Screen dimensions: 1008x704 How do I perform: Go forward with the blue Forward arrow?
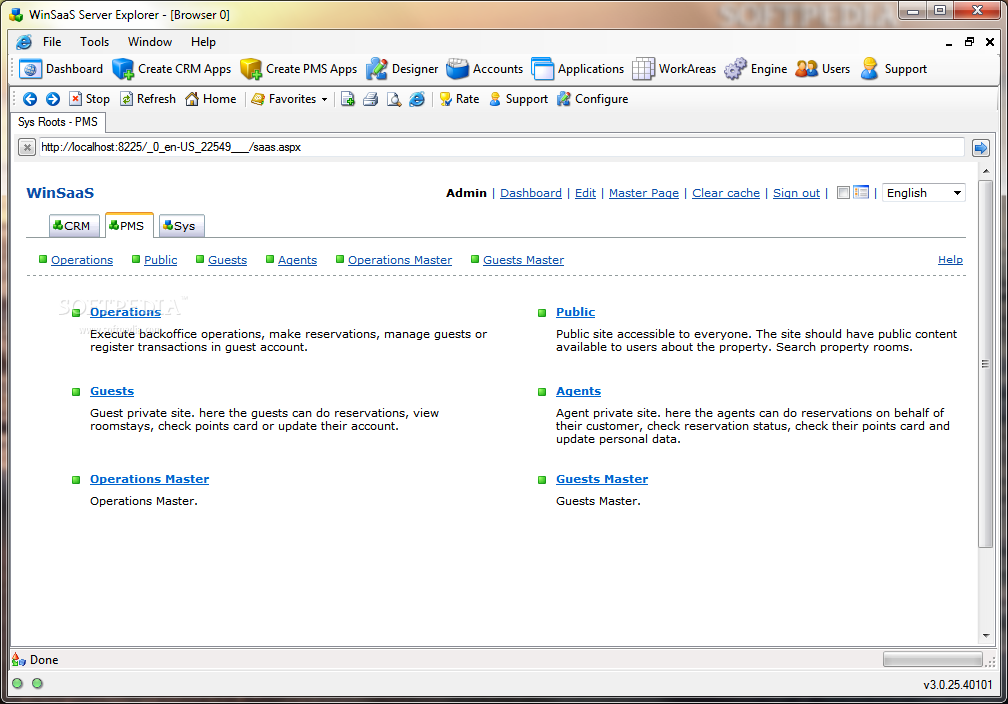[x=53, y=99]
